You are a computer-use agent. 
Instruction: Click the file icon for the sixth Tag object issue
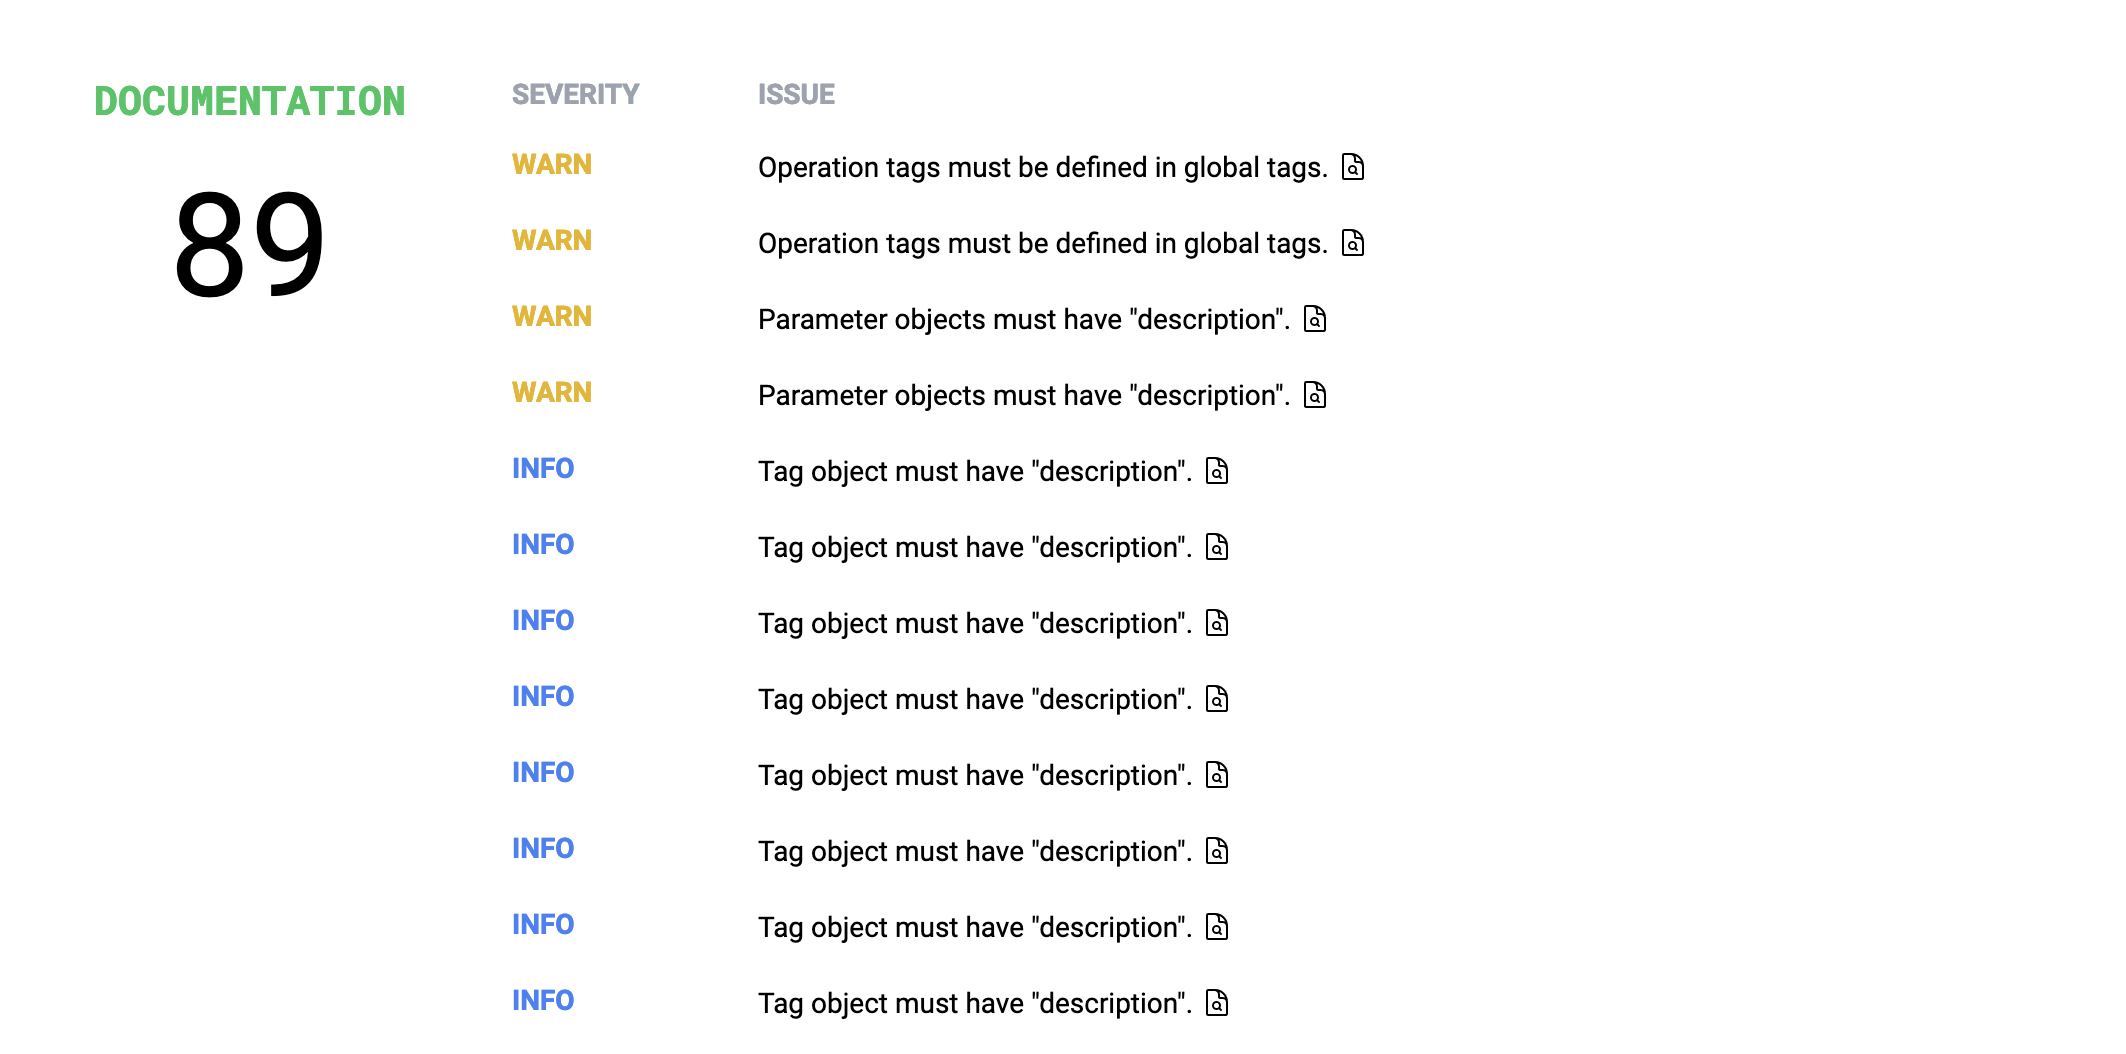(x=1217, y=851)
